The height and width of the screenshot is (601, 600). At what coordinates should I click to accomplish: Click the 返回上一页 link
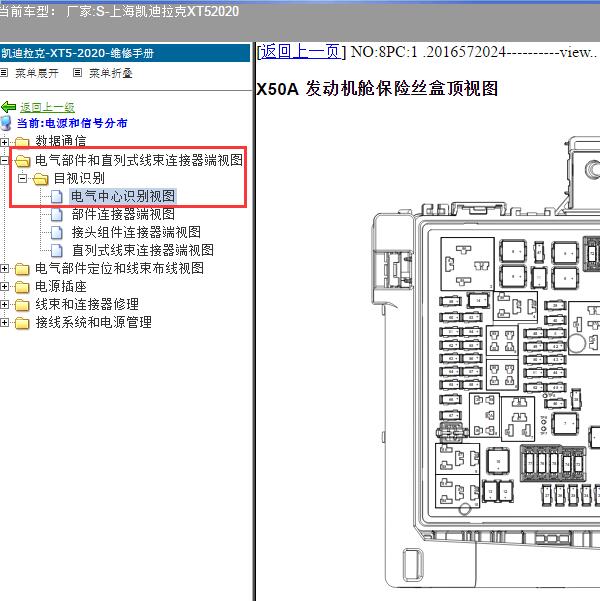301,51
